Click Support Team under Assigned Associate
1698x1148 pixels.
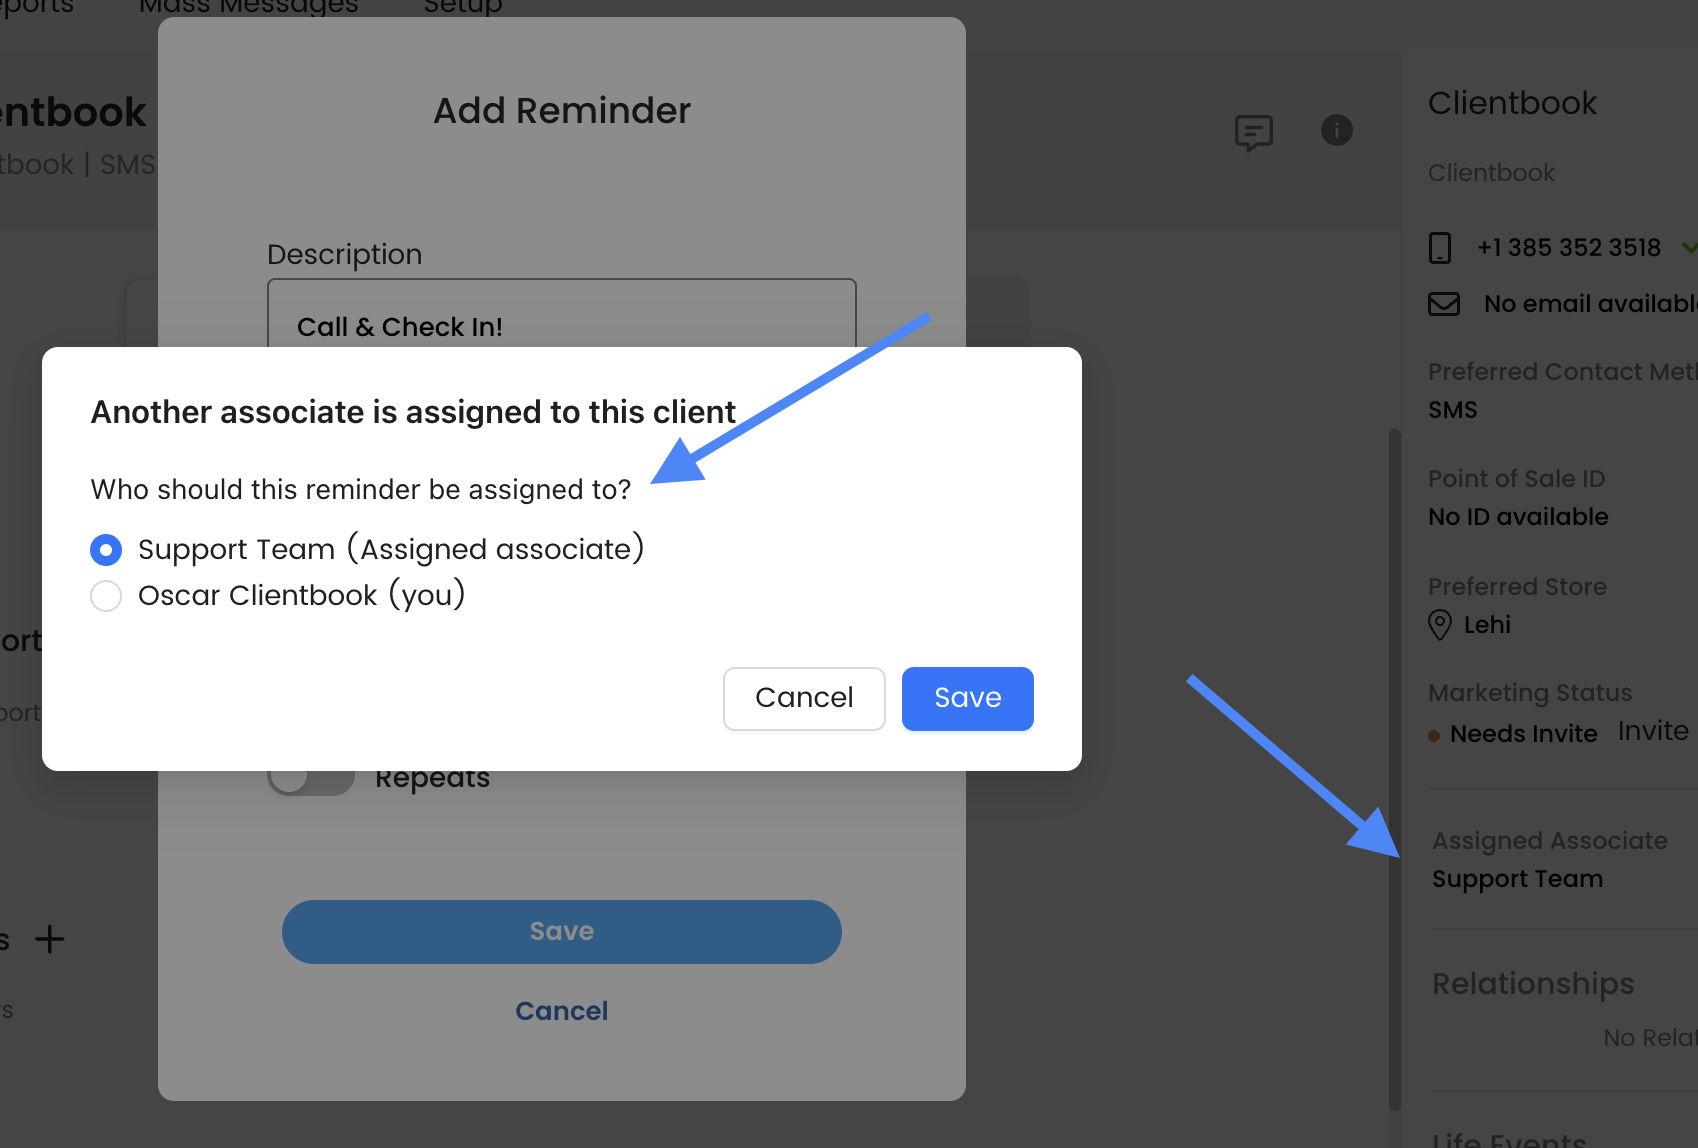click(1517, 879)
